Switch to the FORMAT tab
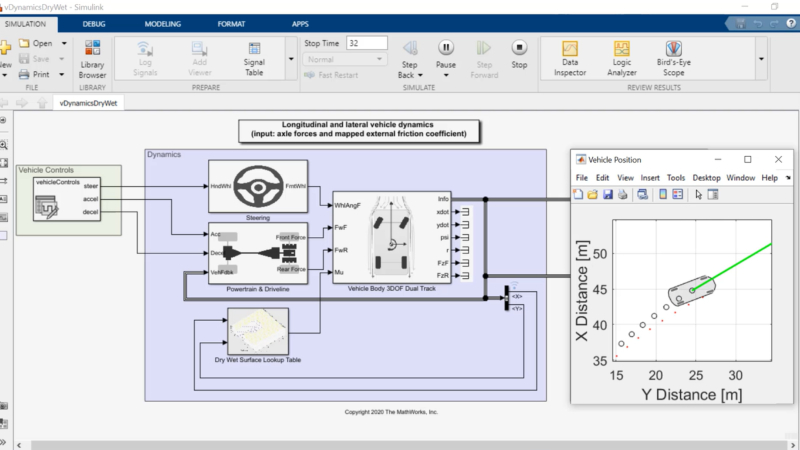Viewport: 800px width, 450px height. pyautogui.click(x=231, y=24)
